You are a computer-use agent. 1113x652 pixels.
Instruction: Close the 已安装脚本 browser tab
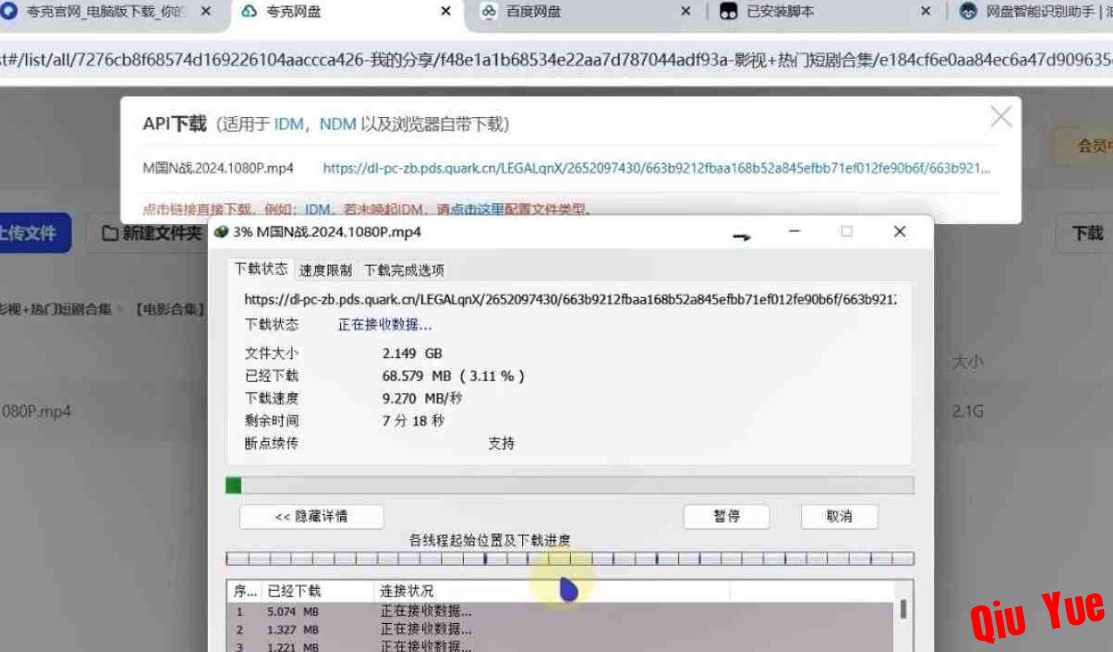coord(926,11)
